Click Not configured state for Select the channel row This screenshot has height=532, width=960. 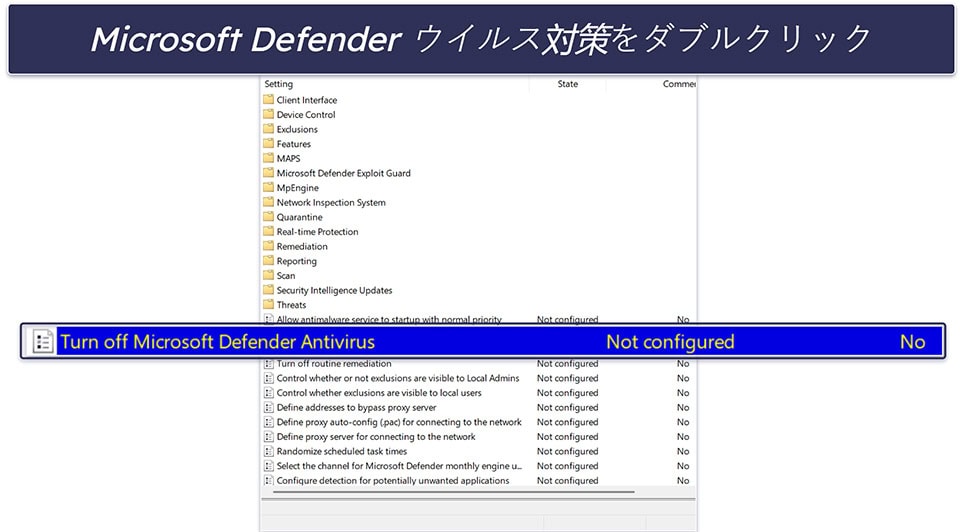click(x=568, y=466)
